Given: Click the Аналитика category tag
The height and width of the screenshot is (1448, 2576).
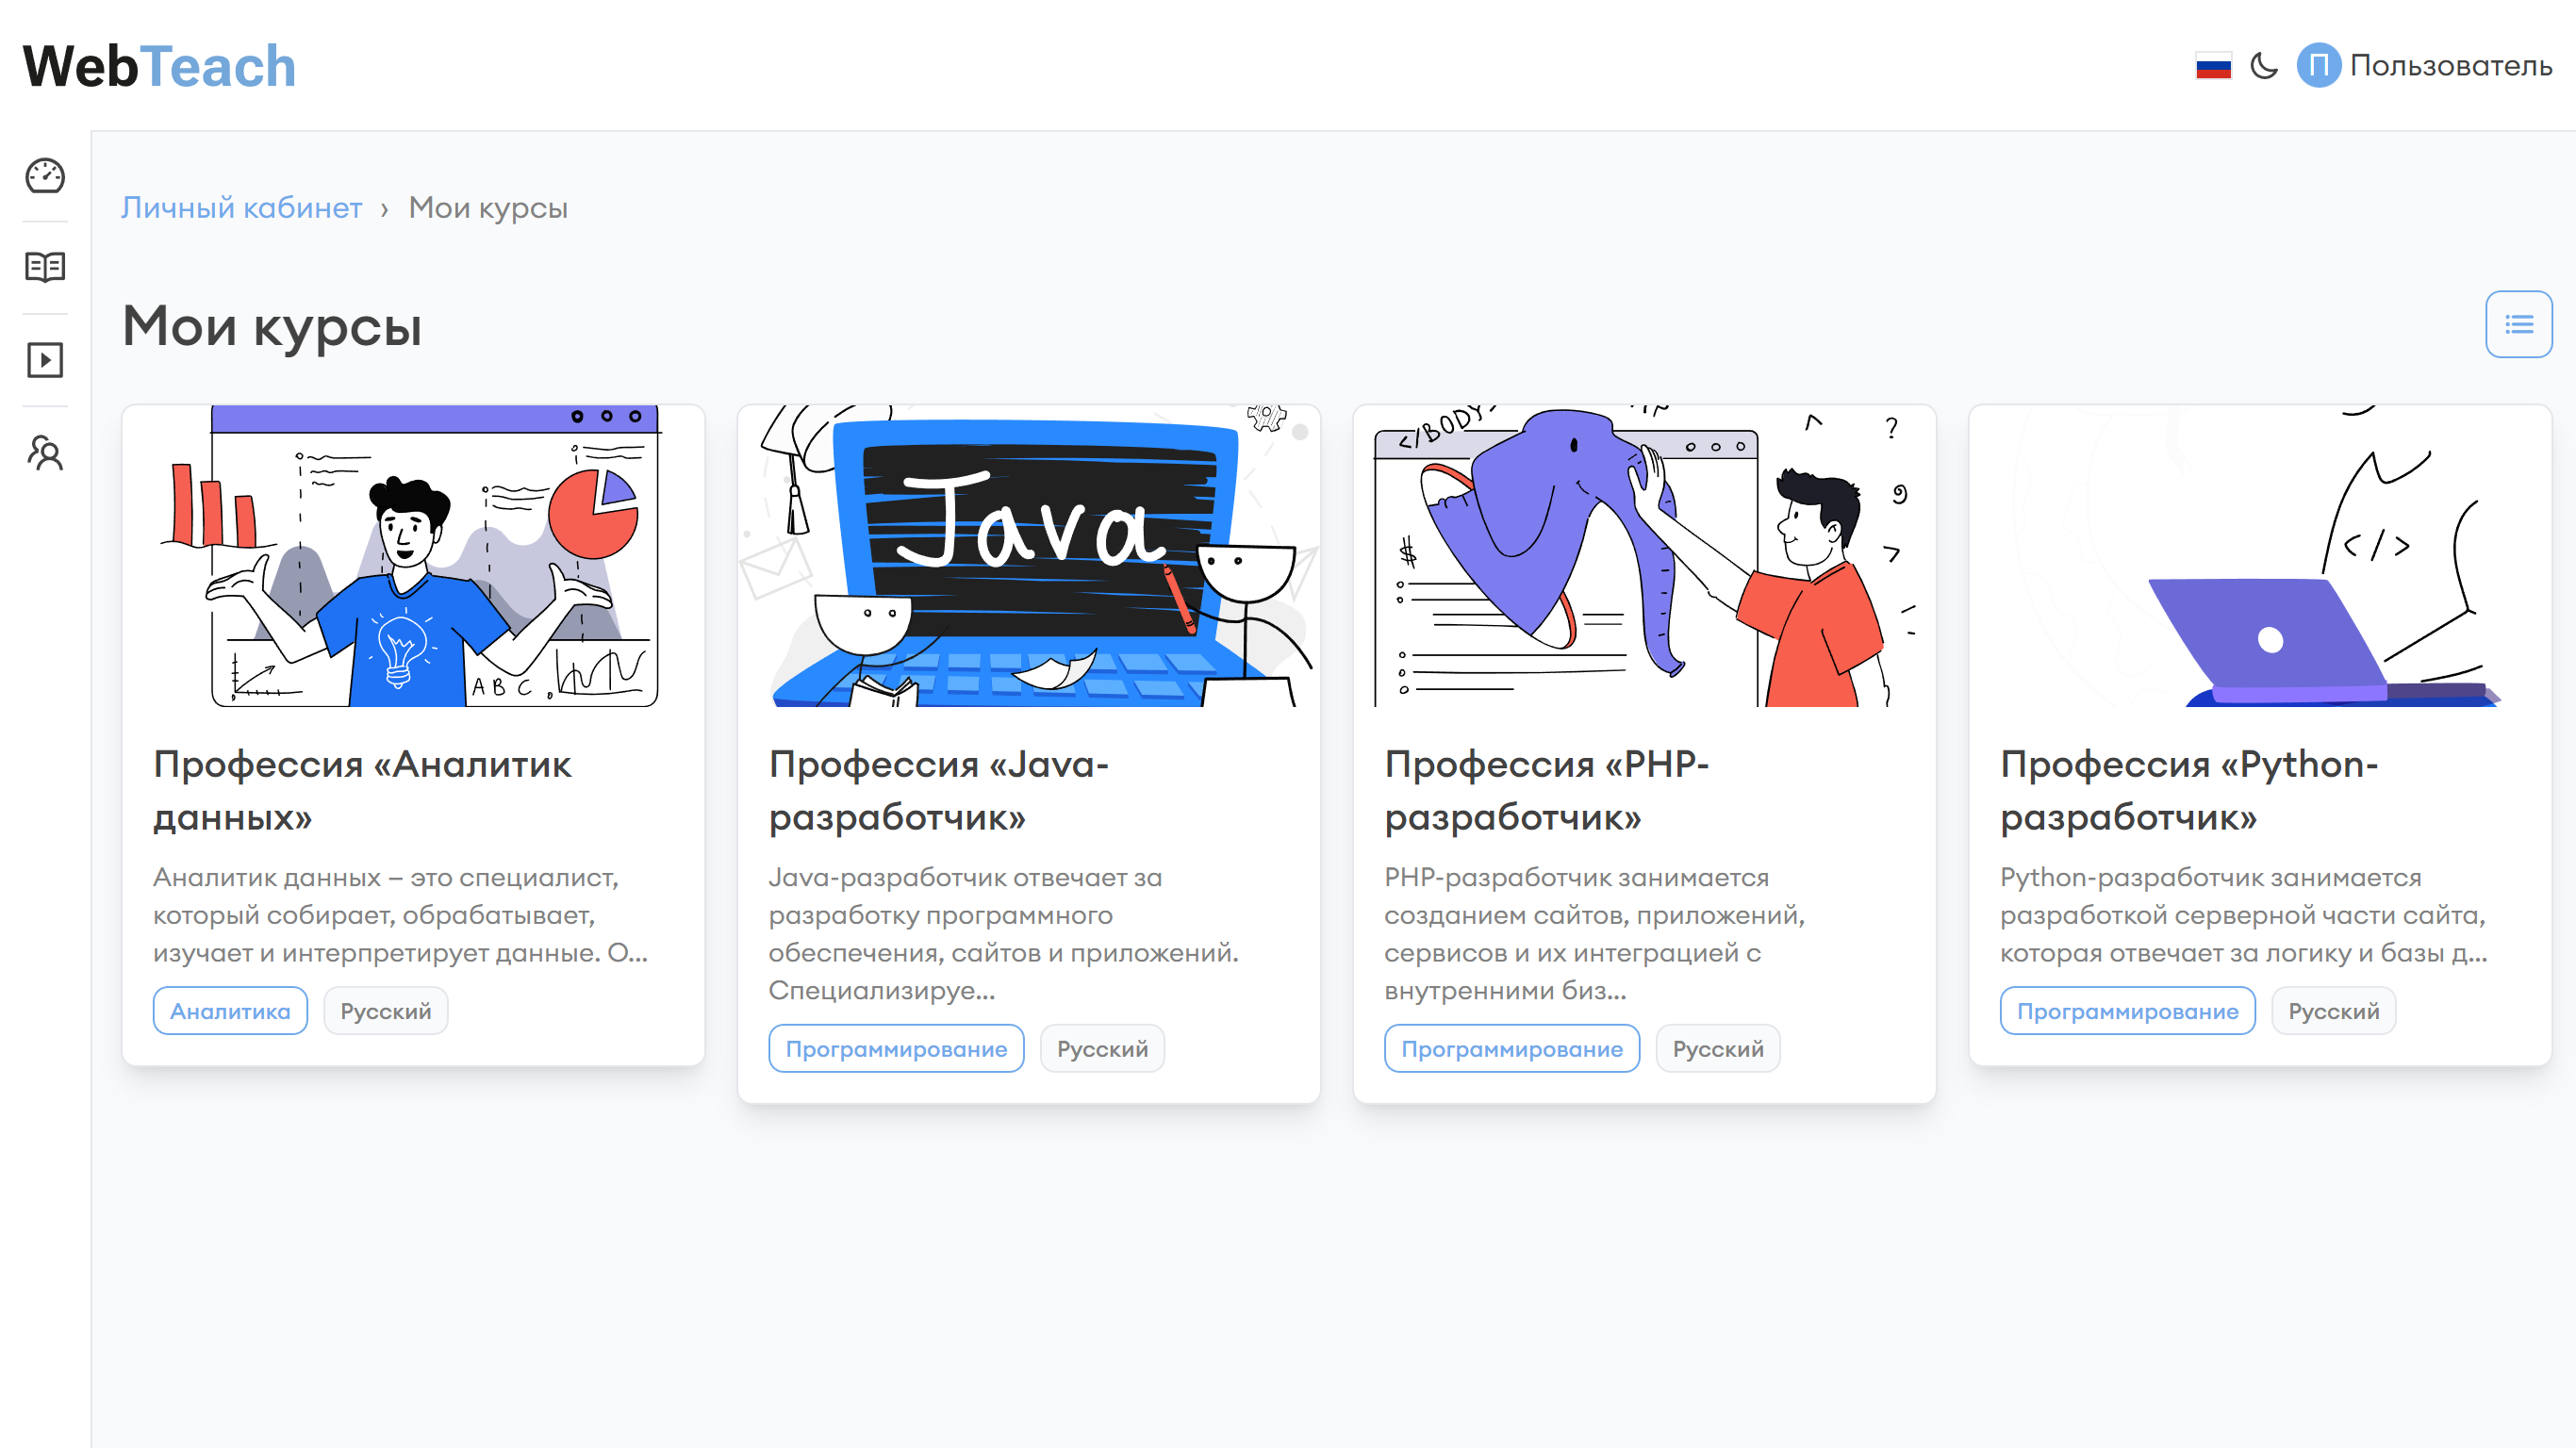Looking at the screenshot, I should pos(230,1011).
